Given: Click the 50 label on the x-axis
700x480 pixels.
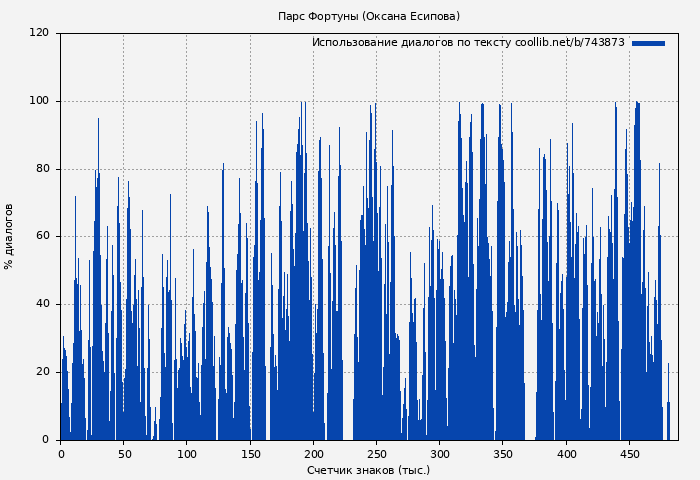Looking at the screenshot, I should [x=124, y=454].
